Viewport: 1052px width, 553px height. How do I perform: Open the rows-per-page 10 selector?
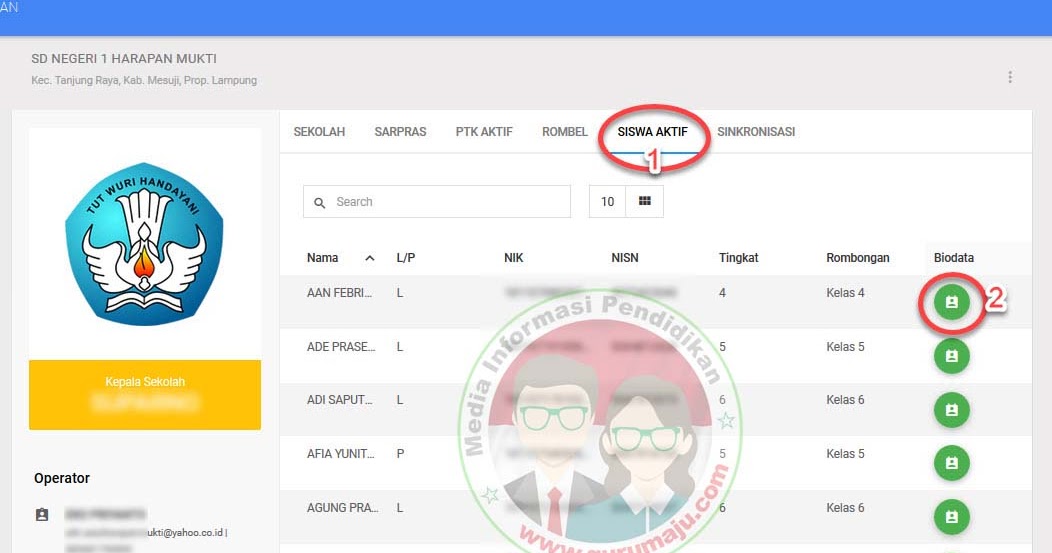pyautogui.click(x=607, y=201)
